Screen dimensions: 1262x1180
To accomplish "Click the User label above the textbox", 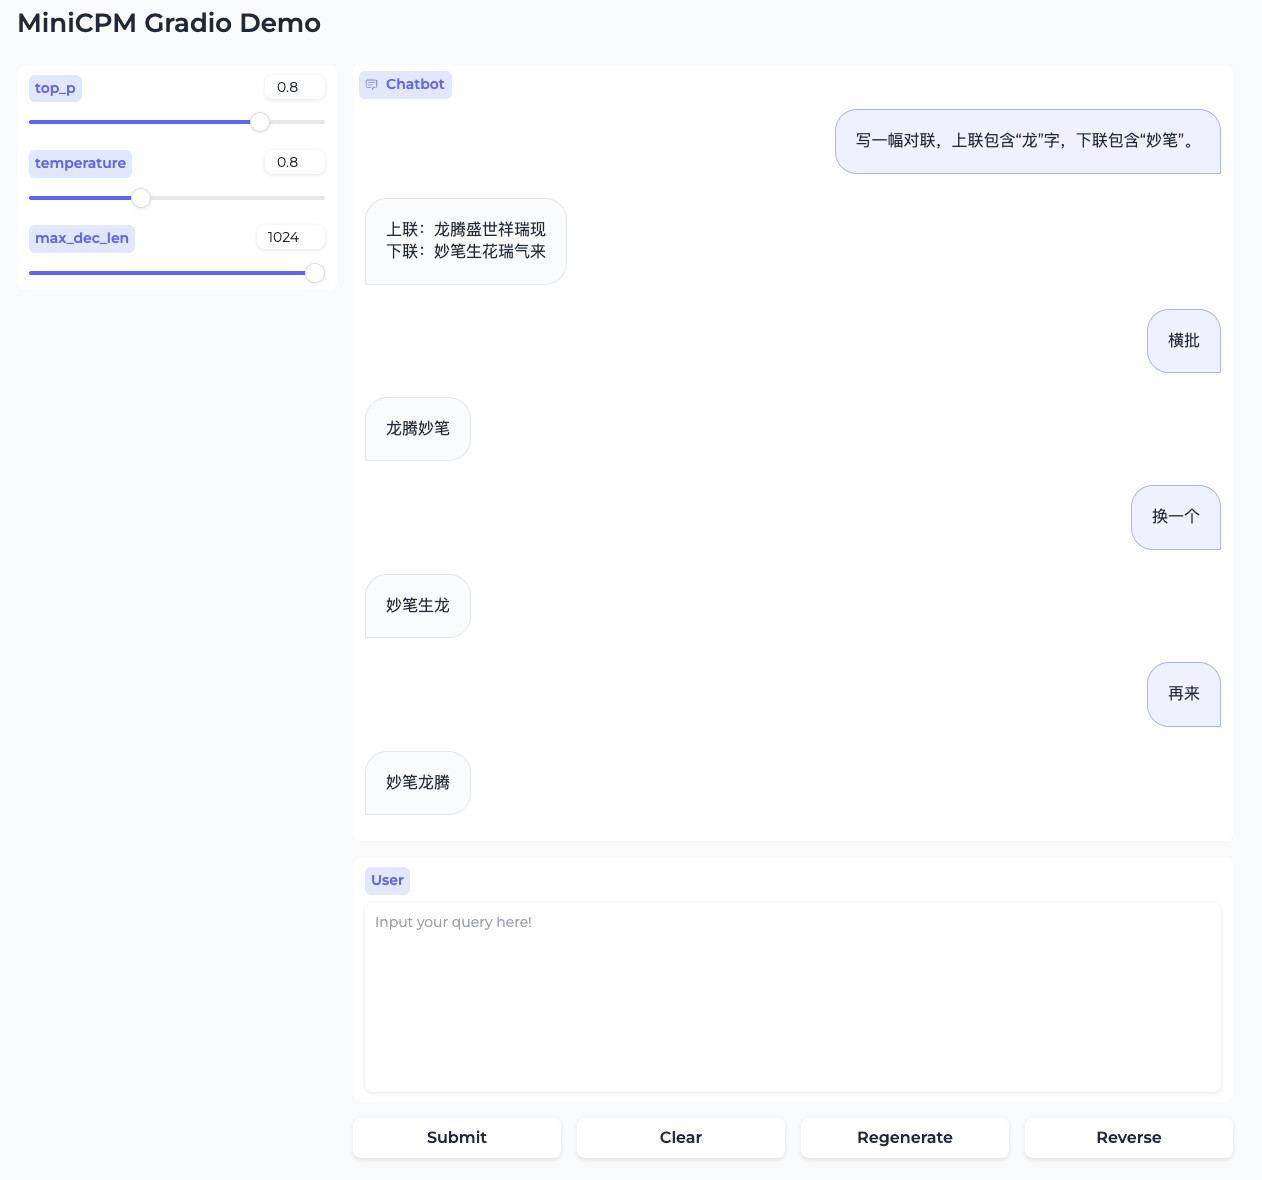I will [x=387, y=880].
